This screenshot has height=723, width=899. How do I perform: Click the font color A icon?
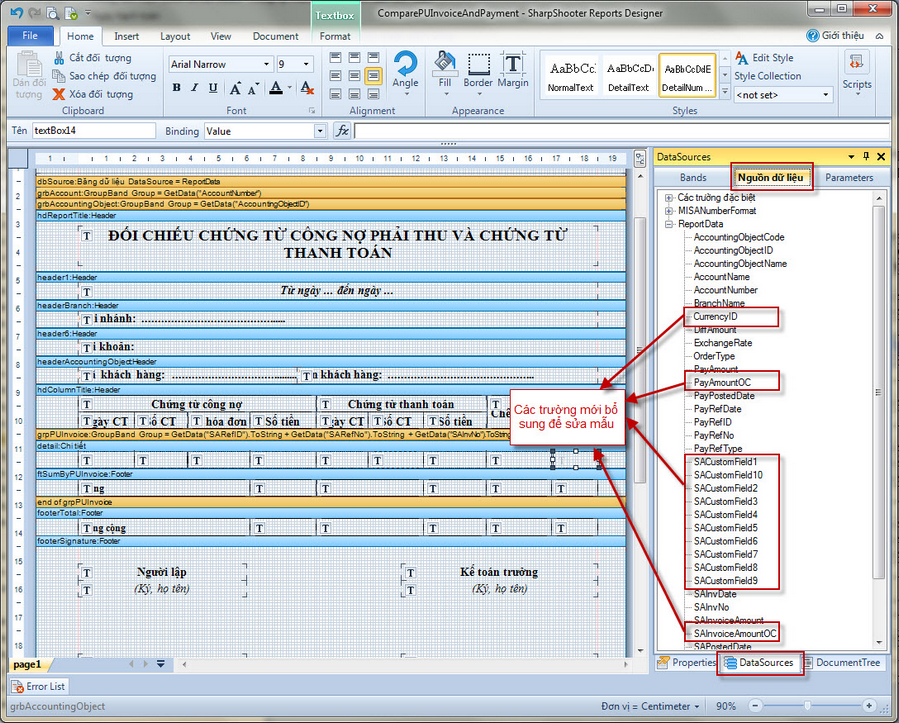[276, 88]
